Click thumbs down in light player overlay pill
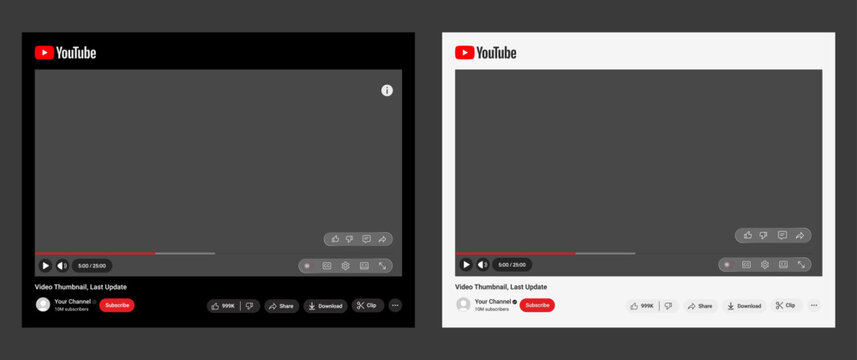The image size is (857, 360). [764, 235]
